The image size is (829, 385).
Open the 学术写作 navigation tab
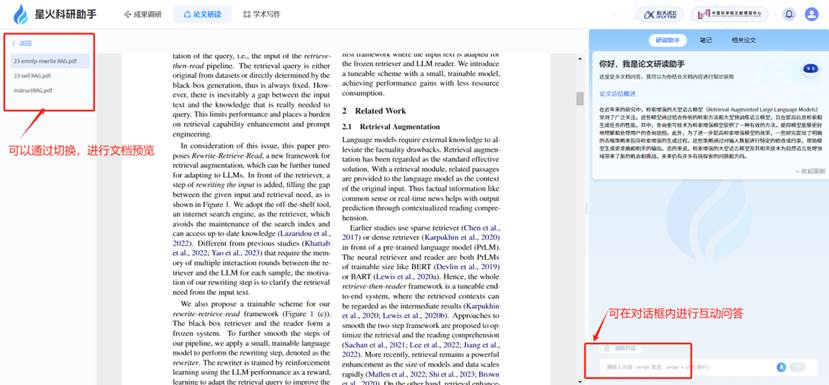point(261,14)
